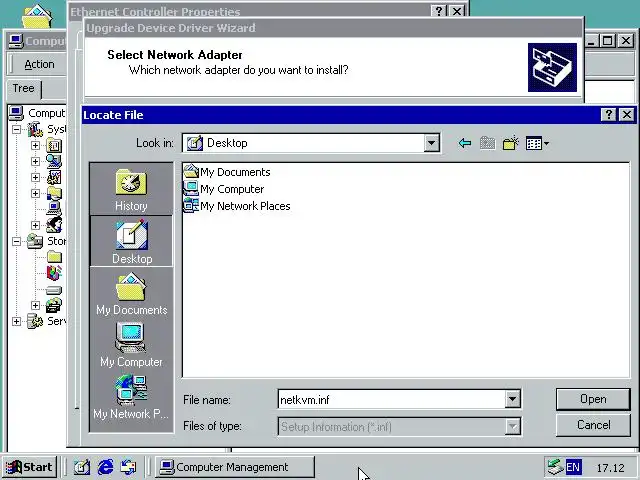Expand the Removable Storage tree node

(x=36, y=305)
